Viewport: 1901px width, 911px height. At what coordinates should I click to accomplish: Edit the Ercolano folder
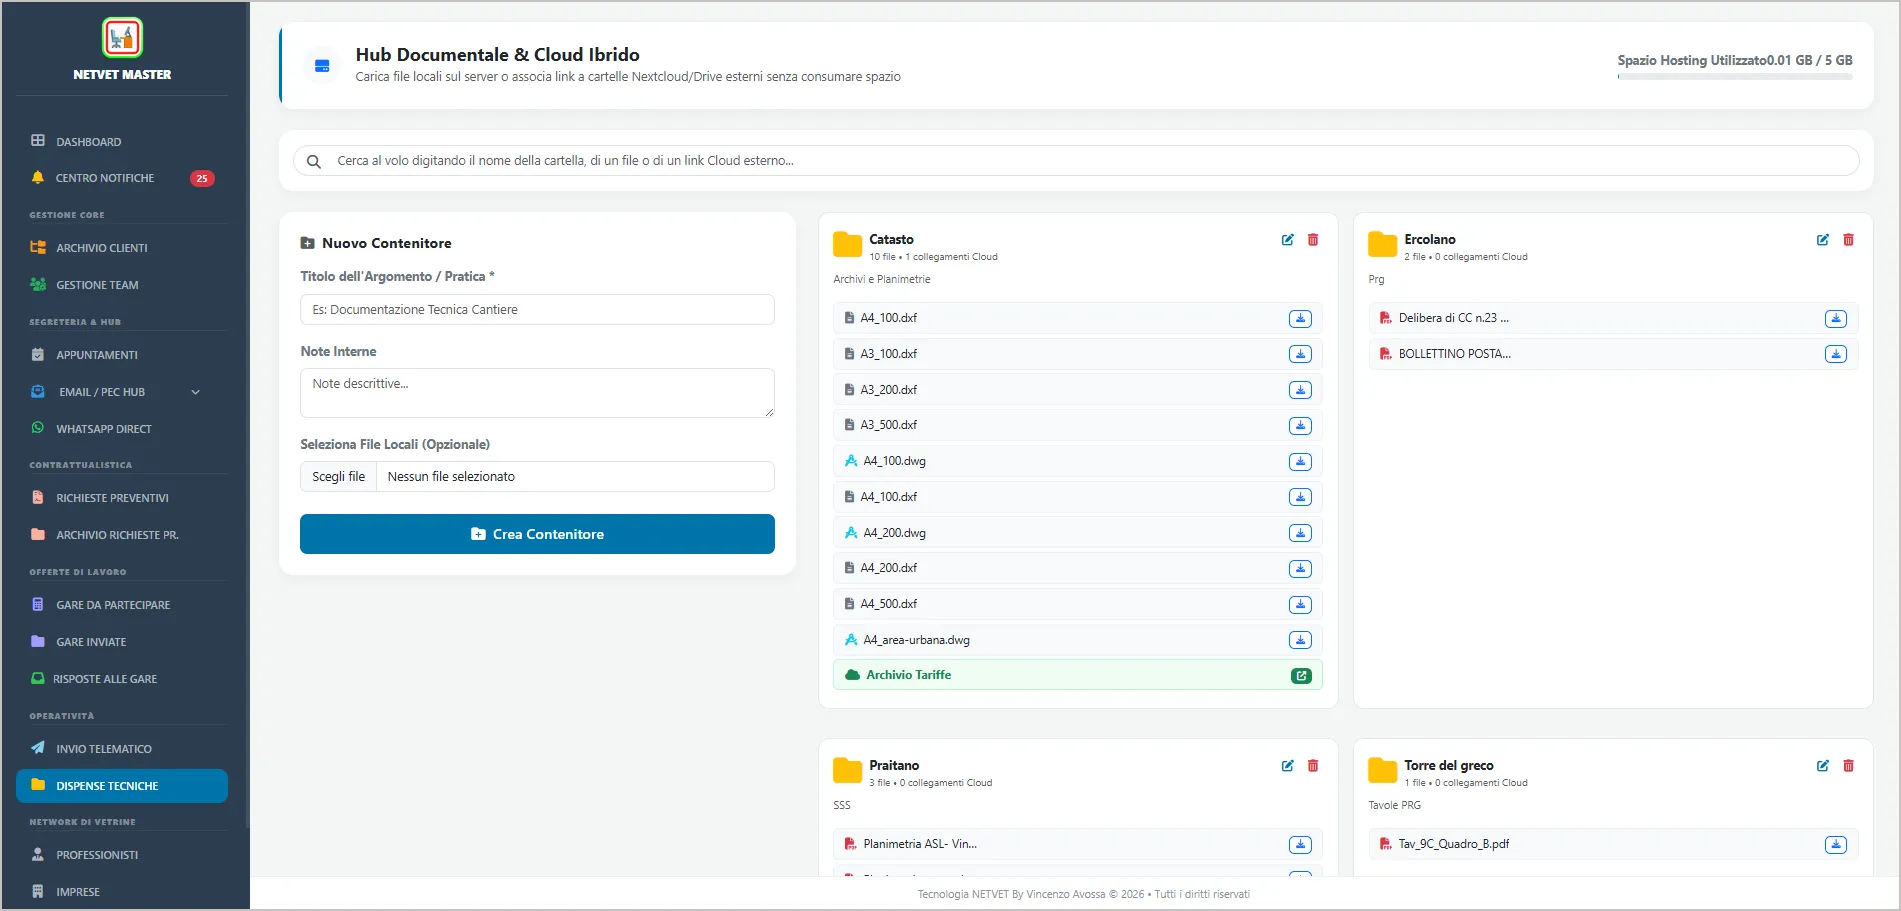[1822, 240]
